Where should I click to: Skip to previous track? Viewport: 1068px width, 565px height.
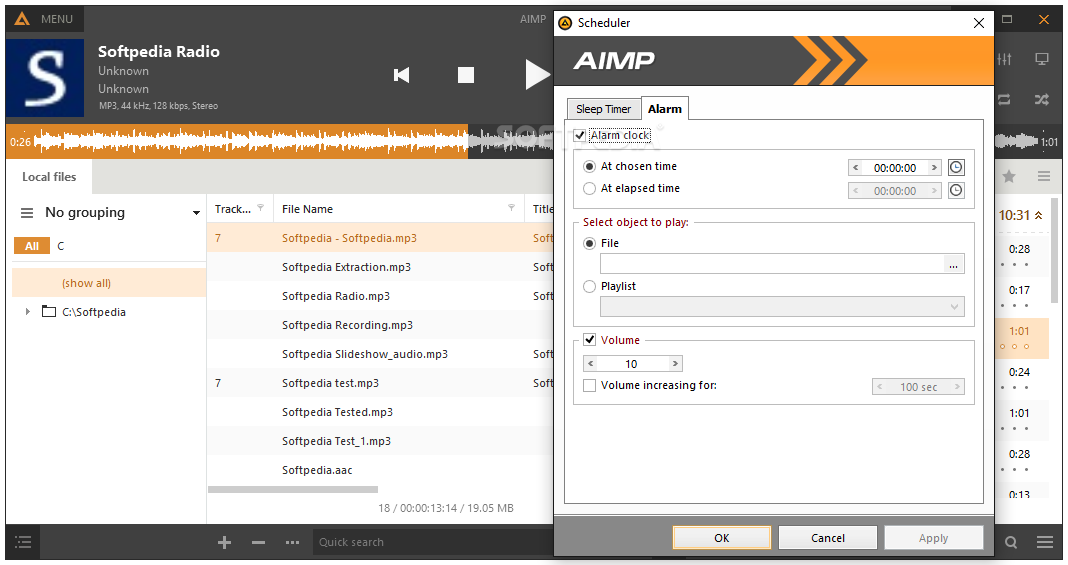coord(402,75)
